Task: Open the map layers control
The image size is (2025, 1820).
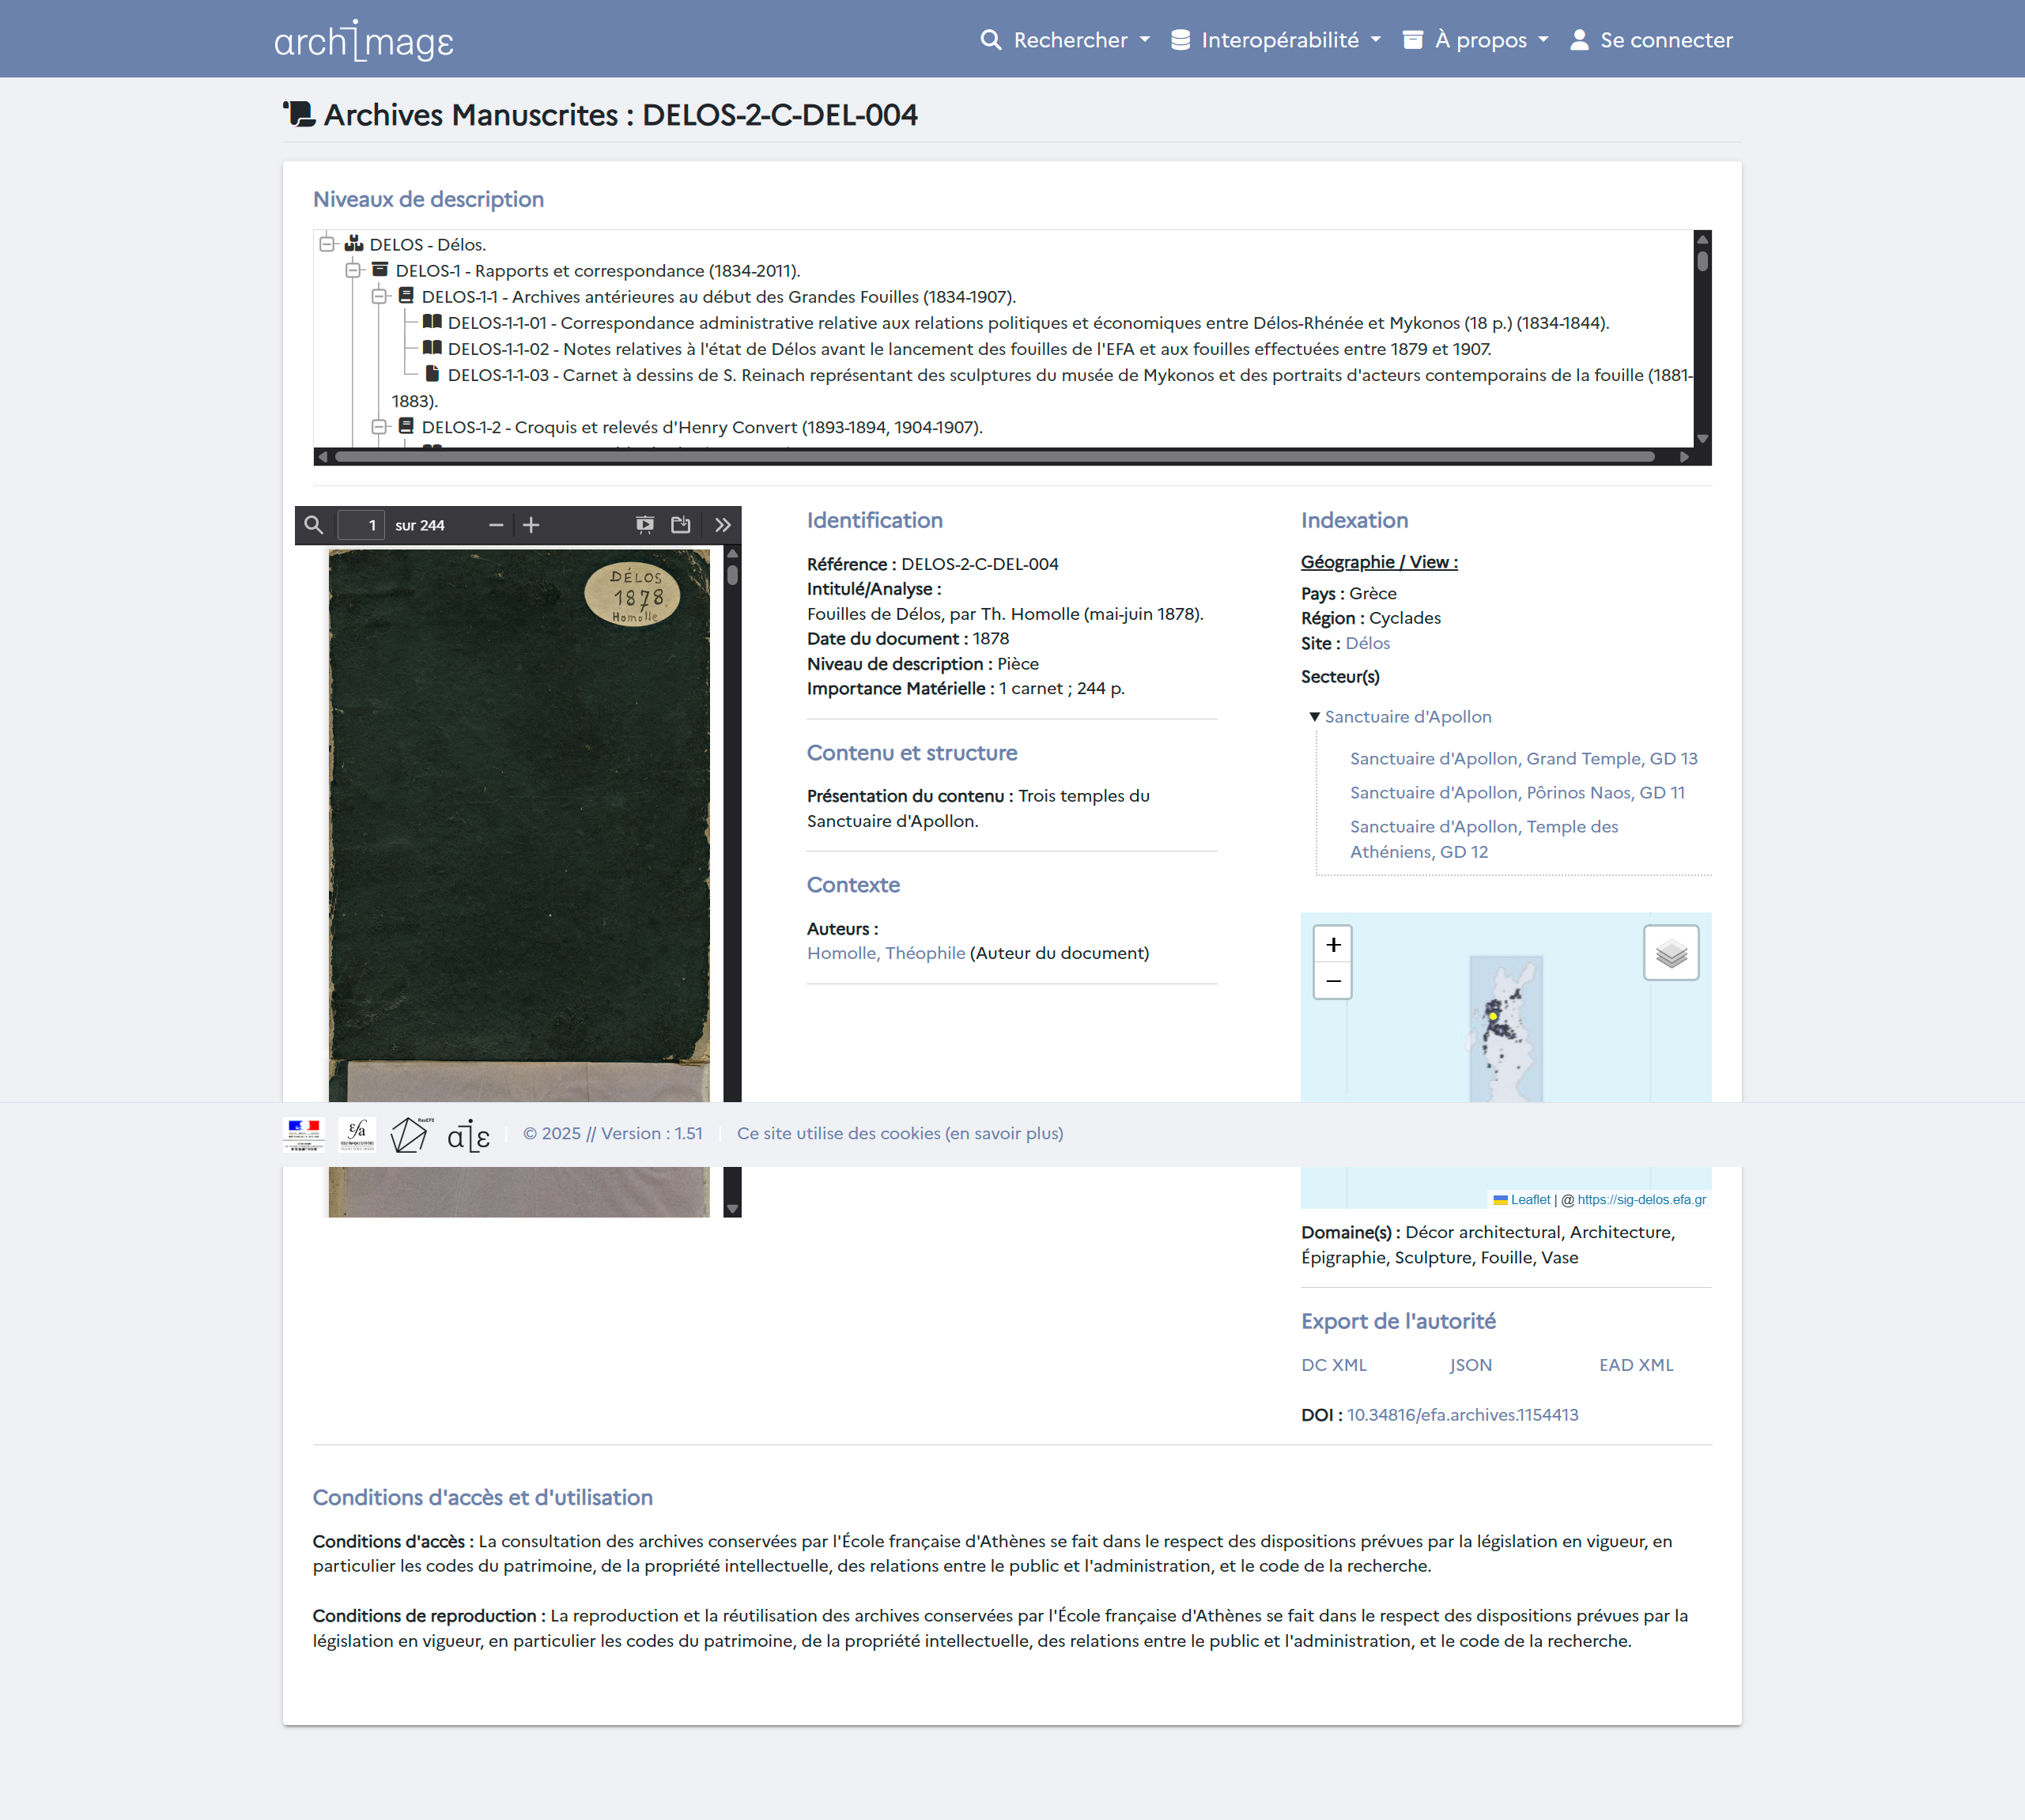Action: [1671, 953]
